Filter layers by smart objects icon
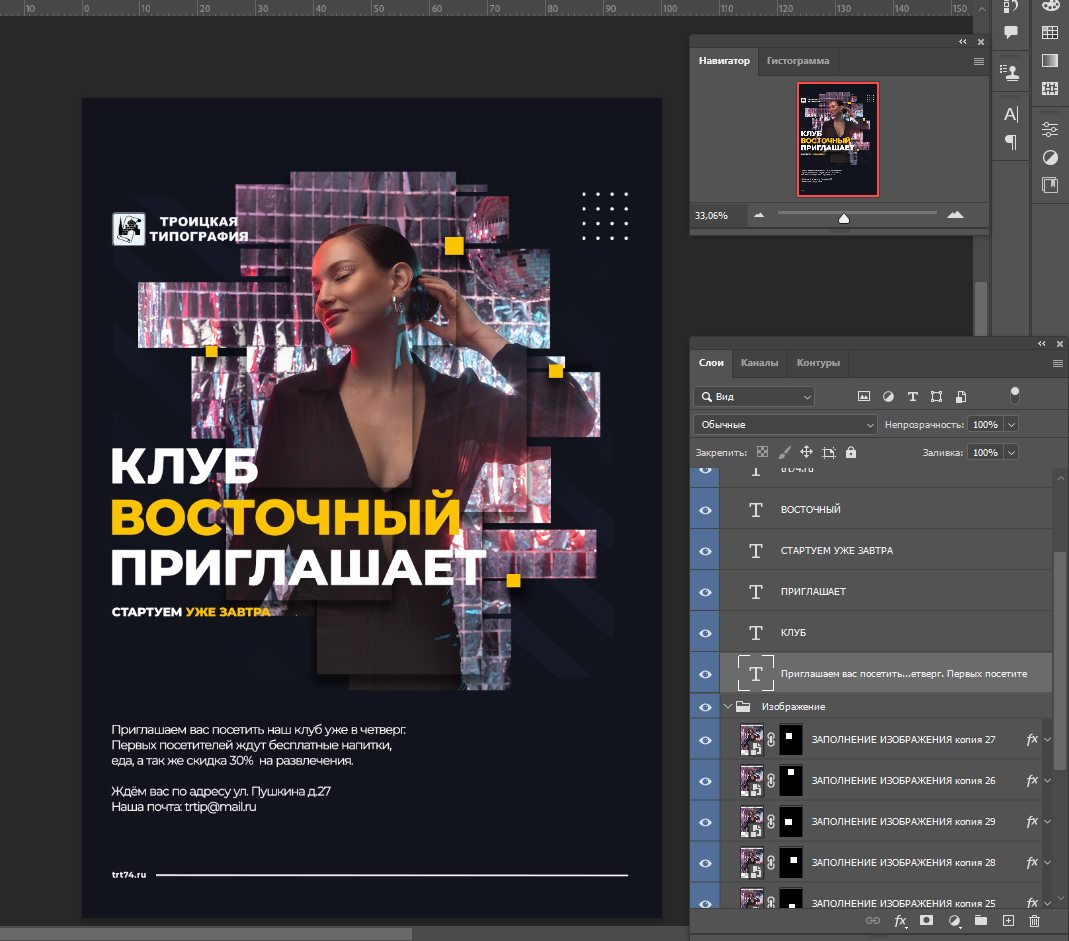Screen dimensions: 1069x941 961,396
